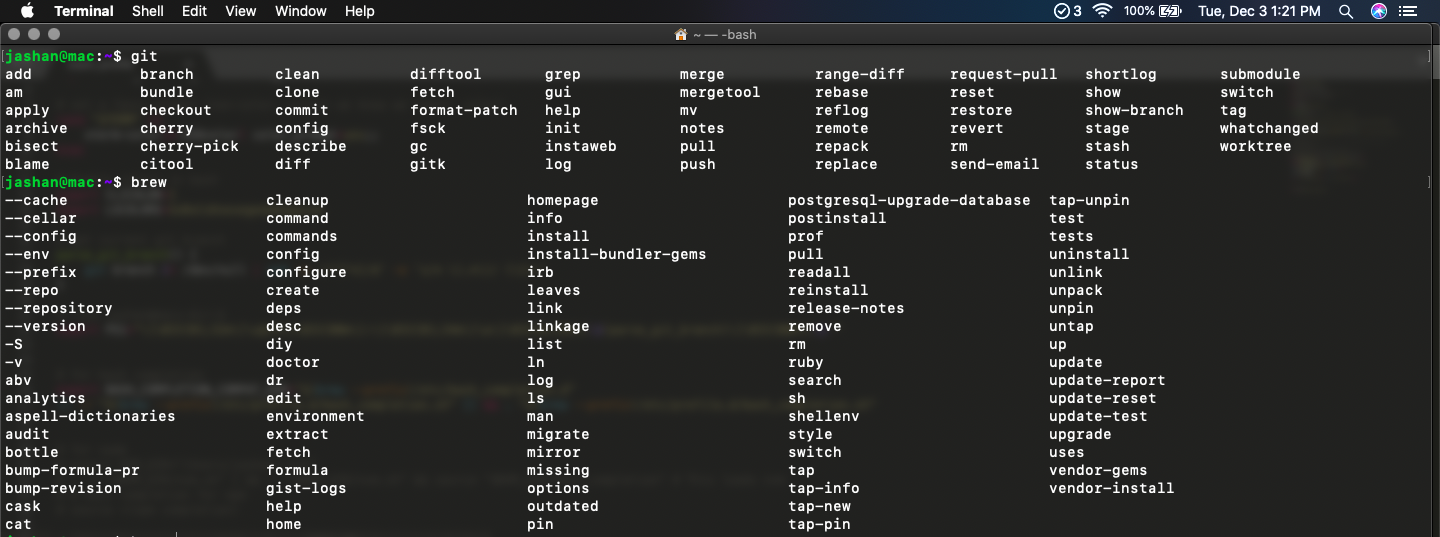
Task: Click the 'install-bundler-gems' brew completion
Action: coord(617,254)
